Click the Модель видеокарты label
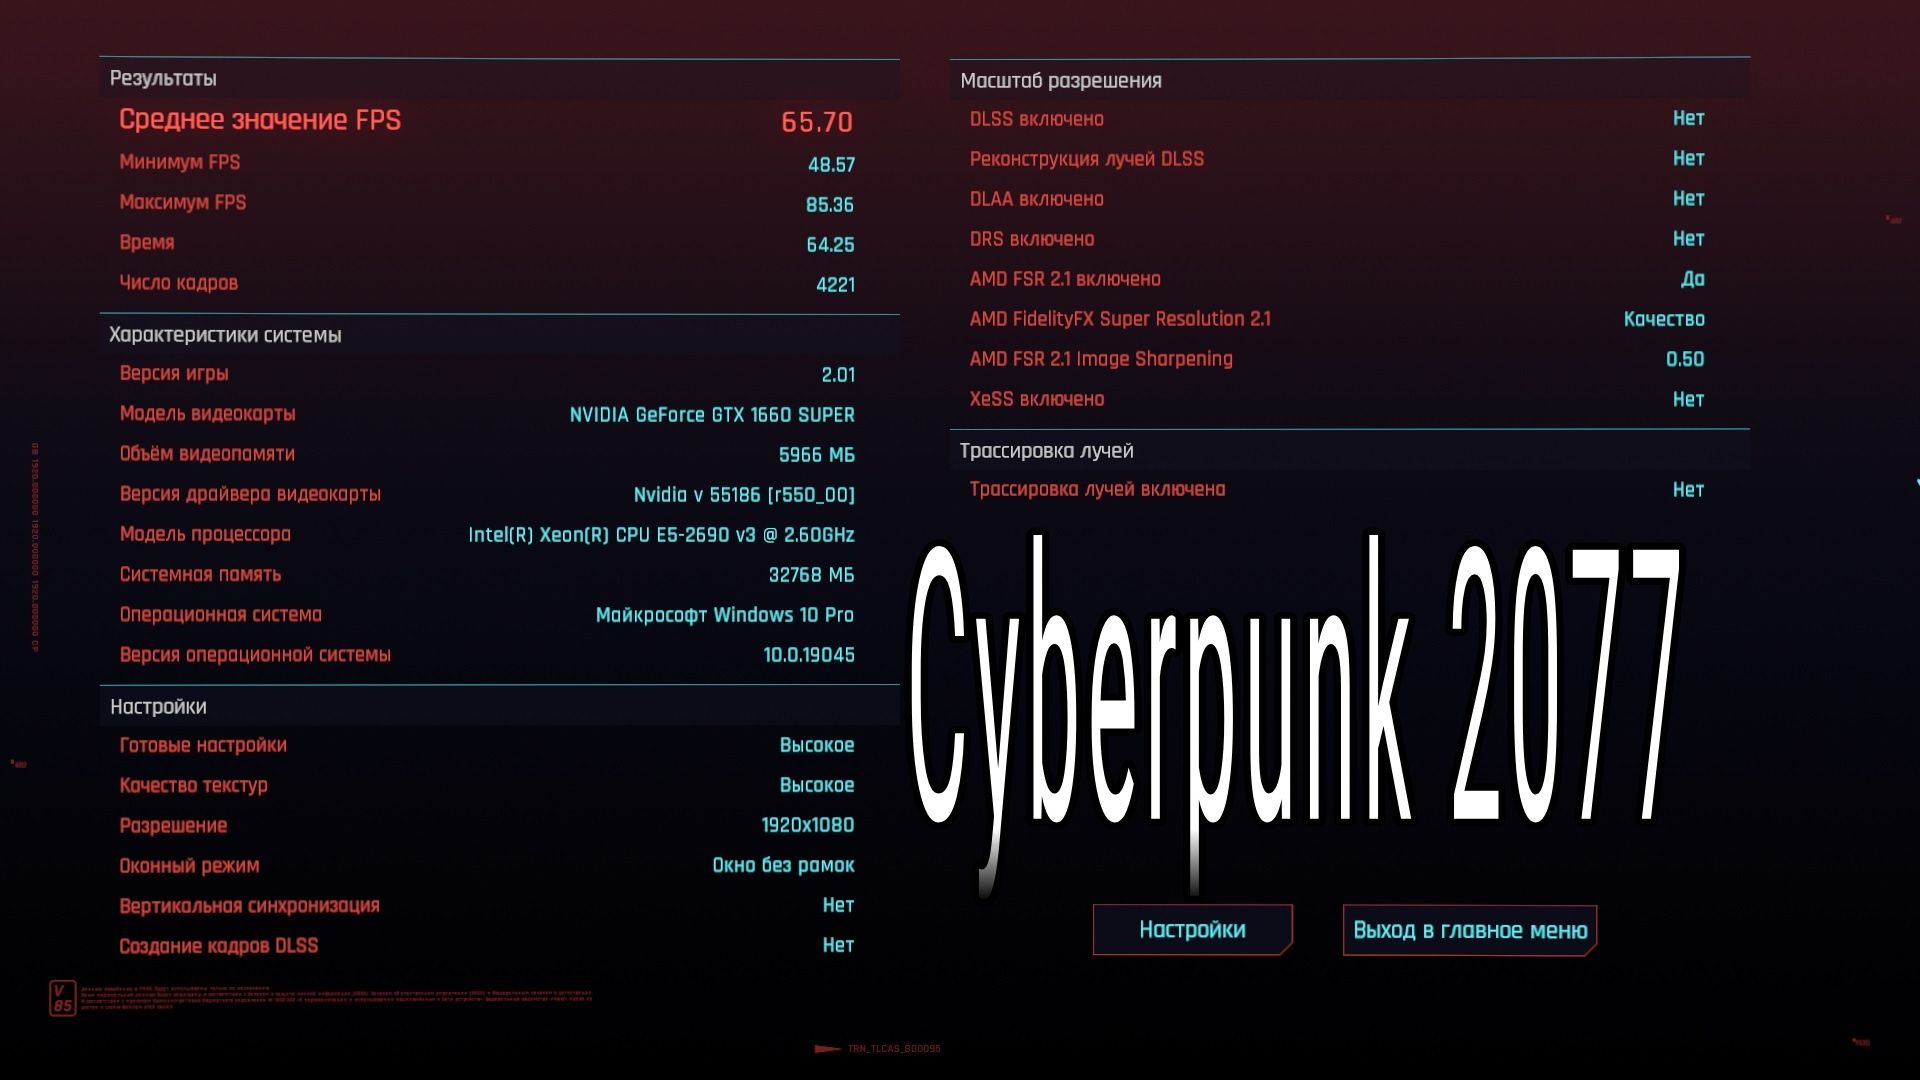 click(x=207, y=414)
